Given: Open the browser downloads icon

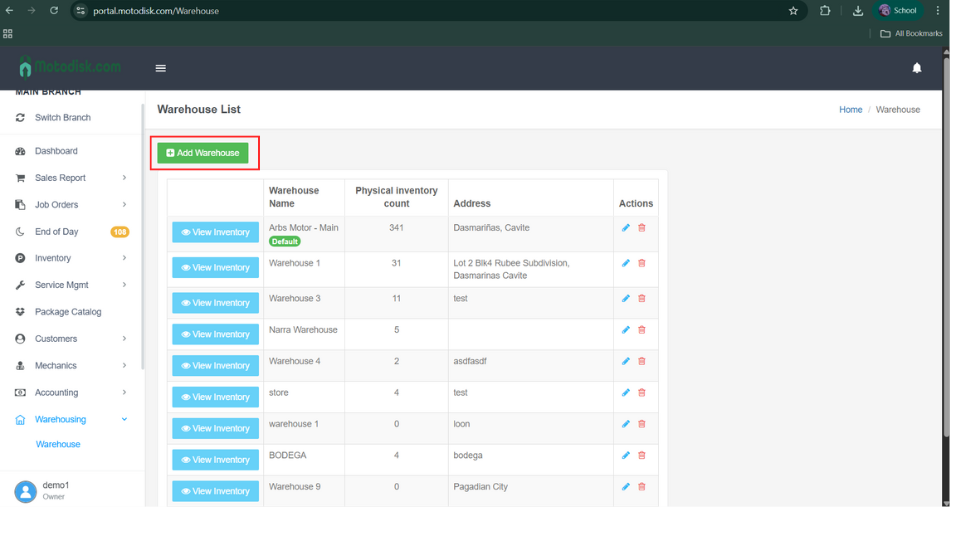Looking at the screenshot, I should click(858, 11).
